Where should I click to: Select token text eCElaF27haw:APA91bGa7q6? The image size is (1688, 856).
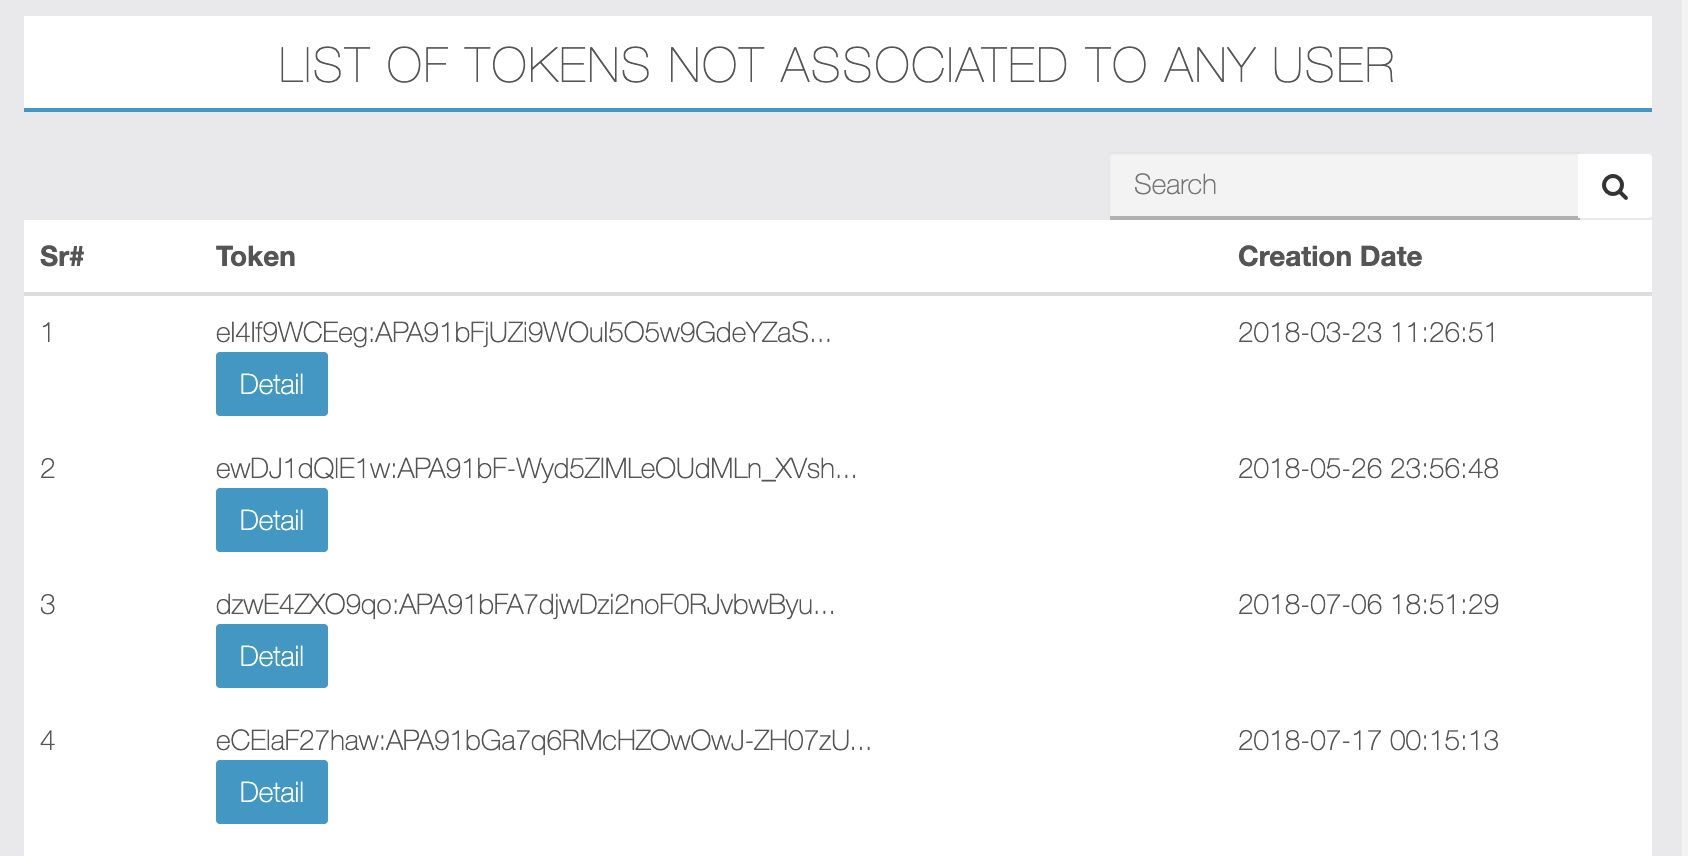544,741
